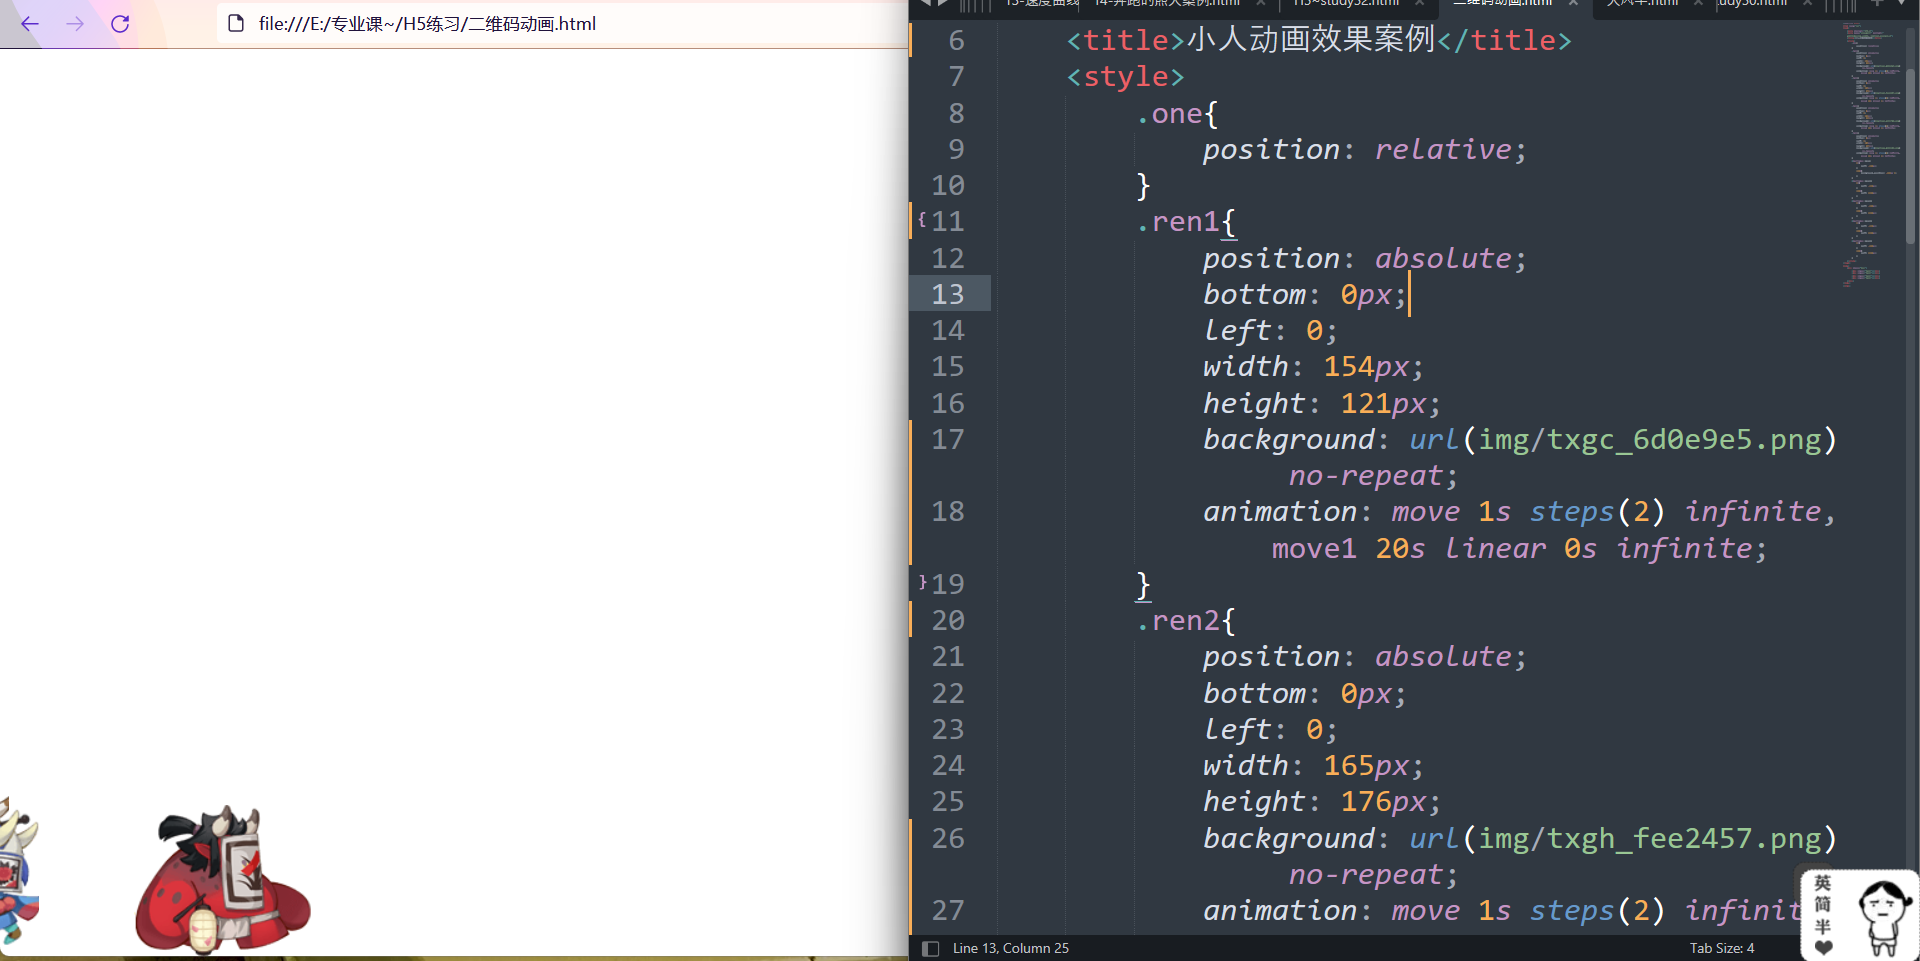Click 'no-repeat' on line 17 continuation
This screenshot has width=1920, height=961.
[x=1365, y=475]
